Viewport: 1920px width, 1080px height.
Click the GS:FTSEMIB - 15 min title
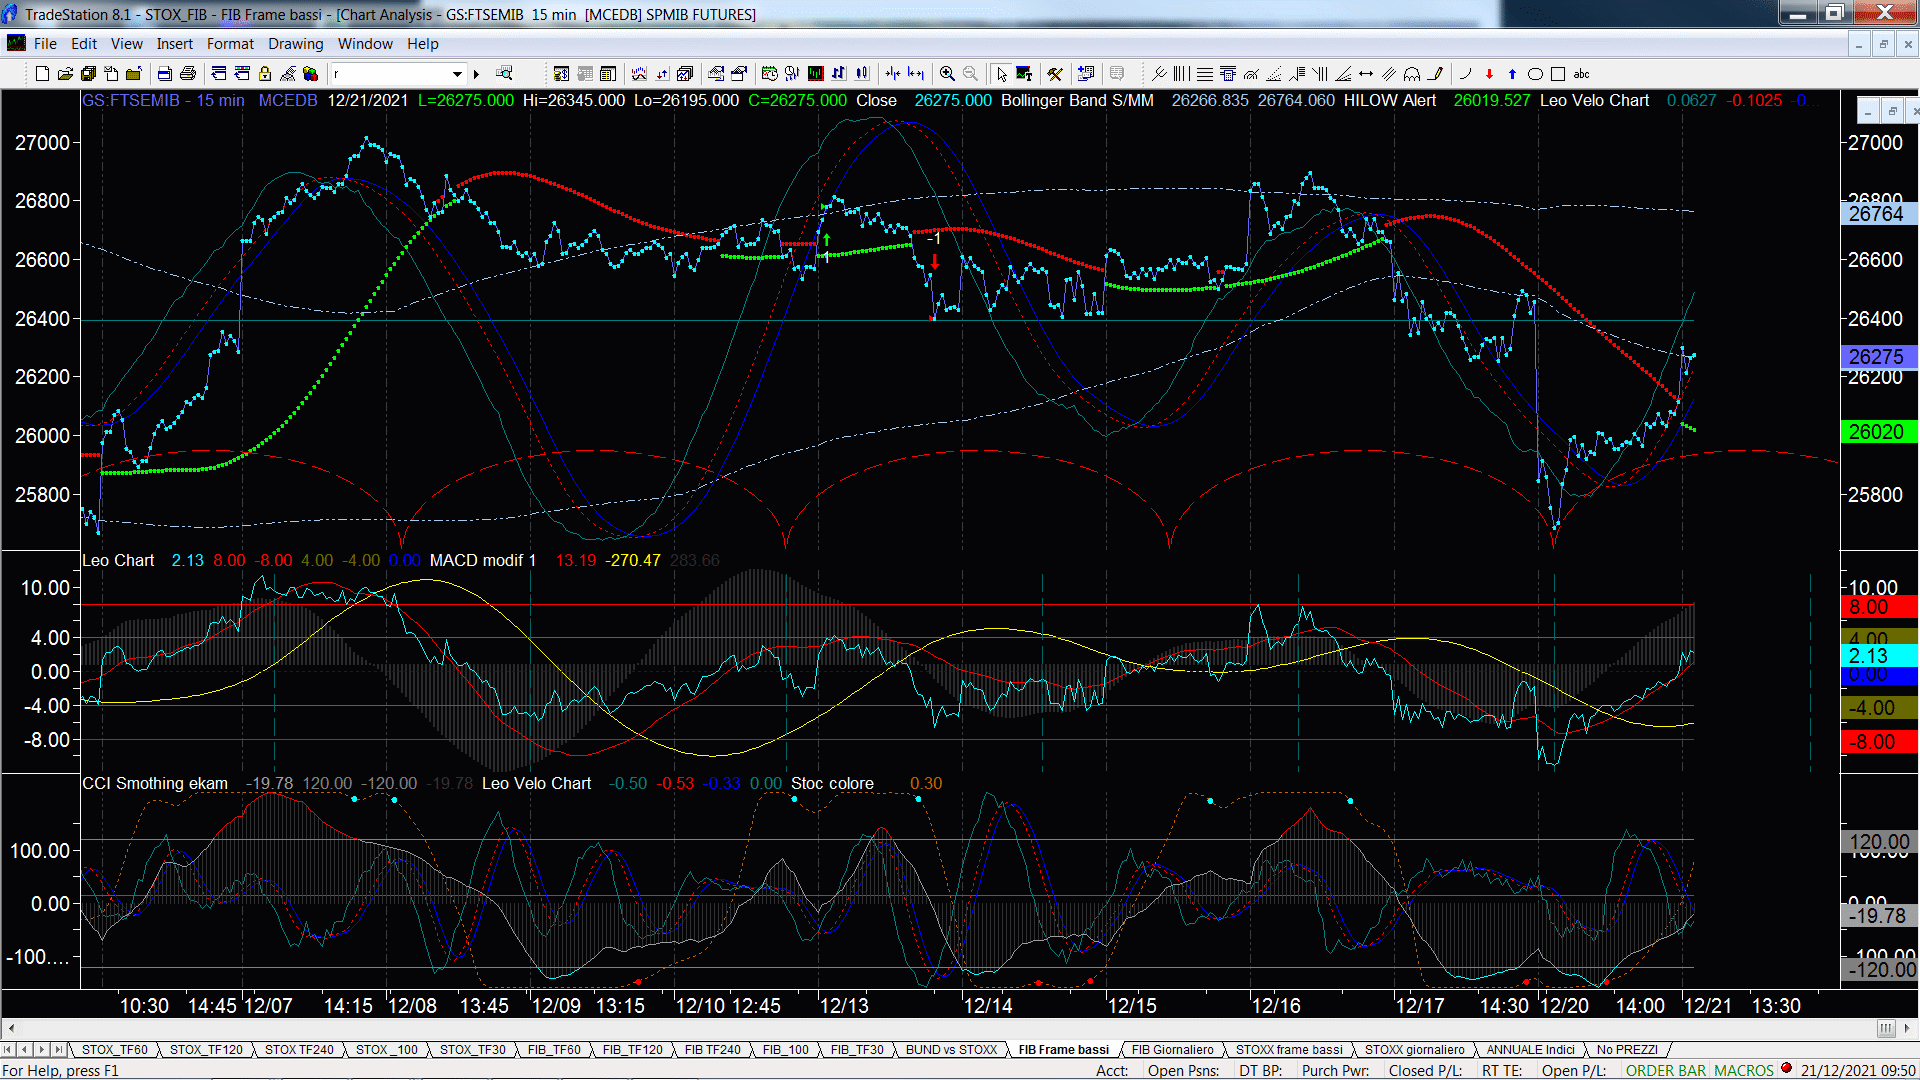coord(163,101)
